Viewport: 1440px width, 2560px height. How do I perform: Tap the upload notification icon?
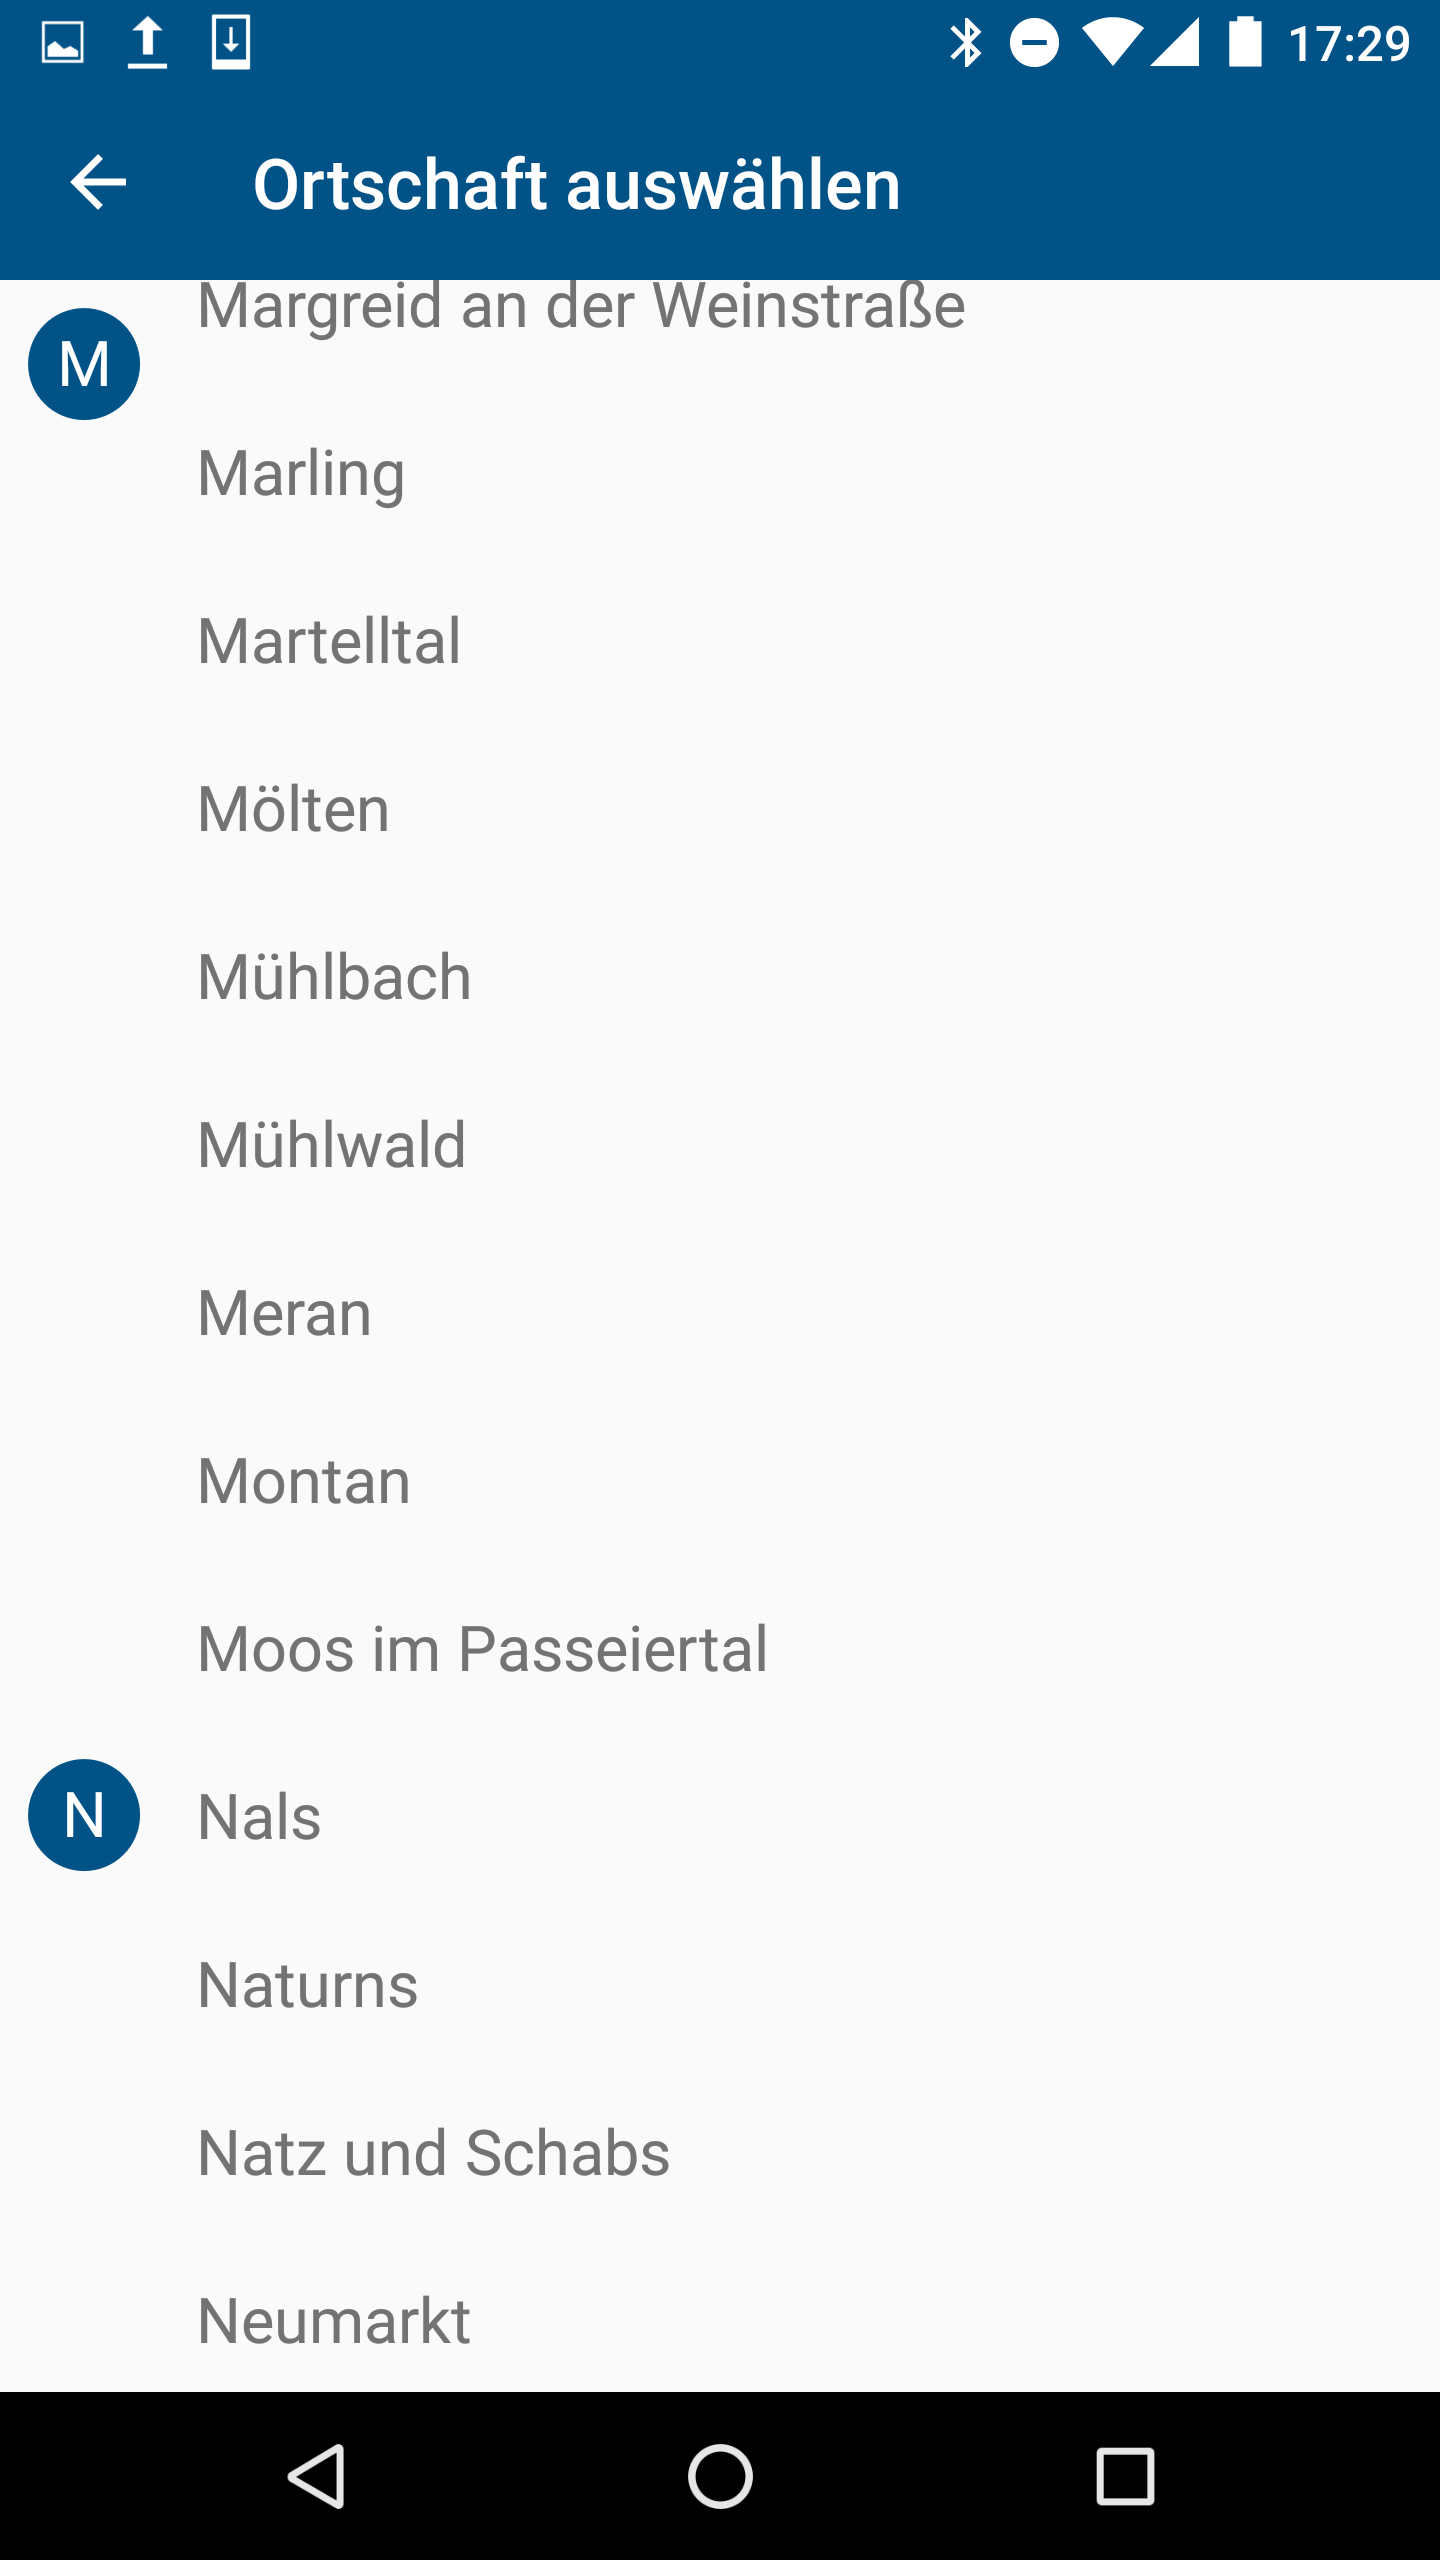click(x=147, y=43)
